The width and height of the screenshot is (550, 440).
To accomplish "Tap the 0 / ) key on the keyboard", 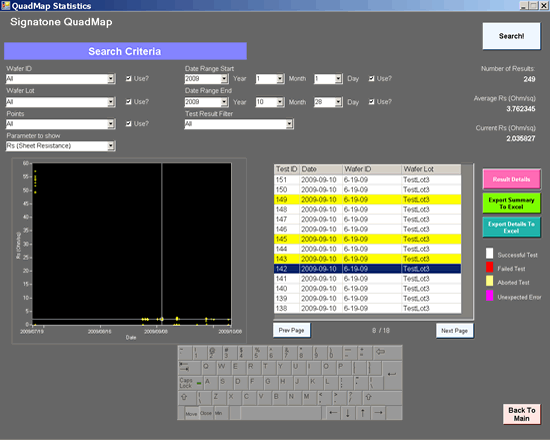I will pos(335,352).
